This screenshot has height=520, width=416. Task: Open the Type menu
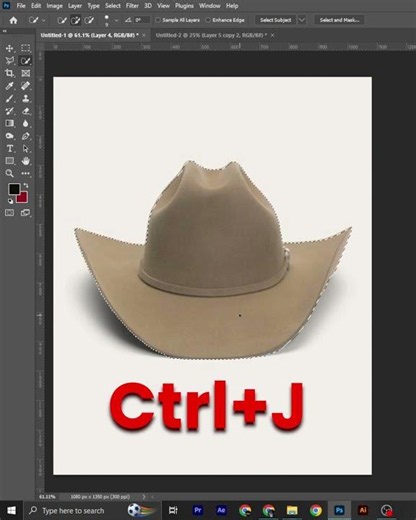tap(93, 6)
